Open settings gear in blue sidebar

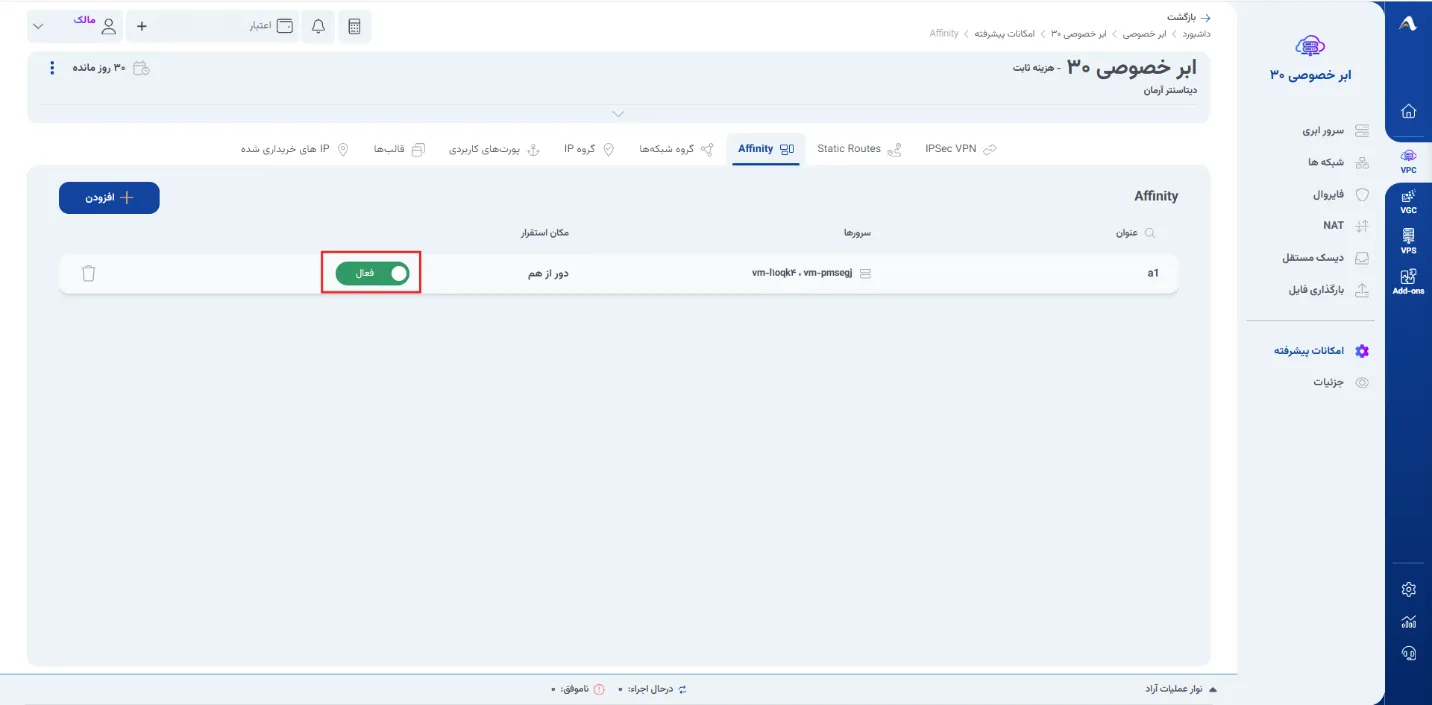[x=1409, y=589]
